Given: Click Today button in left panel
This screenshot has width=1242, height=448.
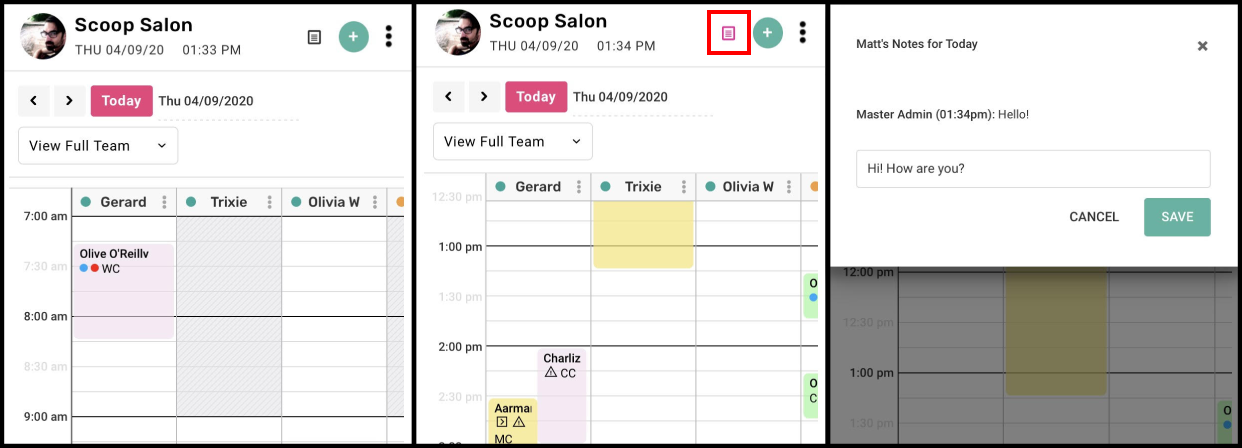Looking at the screenshot, I should tap(122, 101).
